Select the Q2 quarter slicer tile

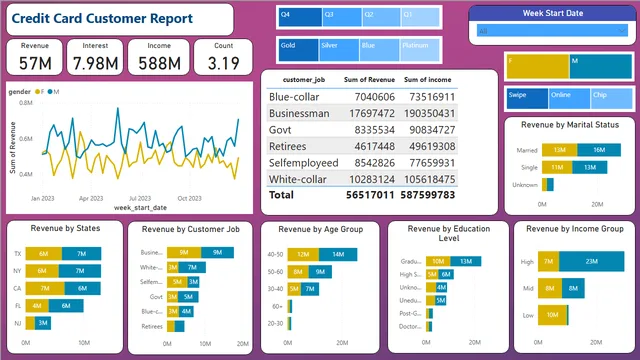pyautogui.click(x=381, y=18)
